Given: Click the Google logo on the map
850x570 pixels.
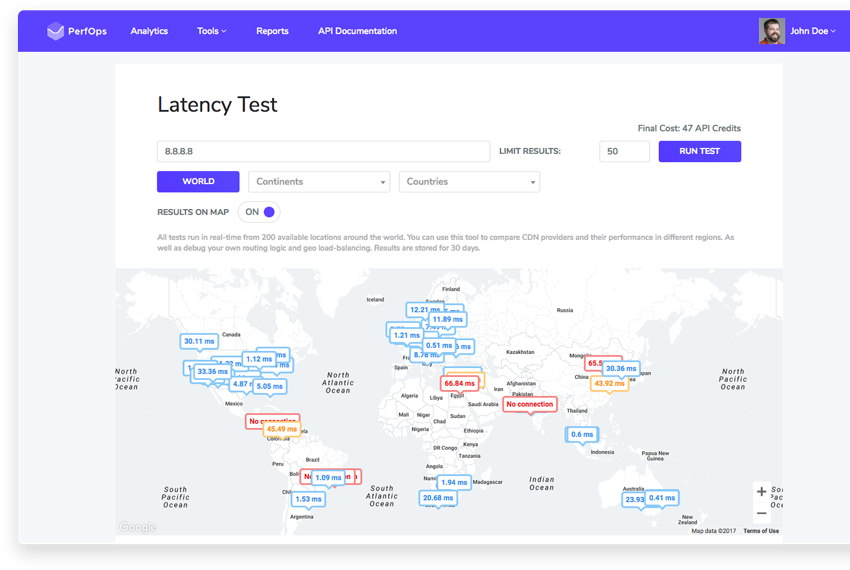Looking at the screenshot, I should (x=138, y=527).
